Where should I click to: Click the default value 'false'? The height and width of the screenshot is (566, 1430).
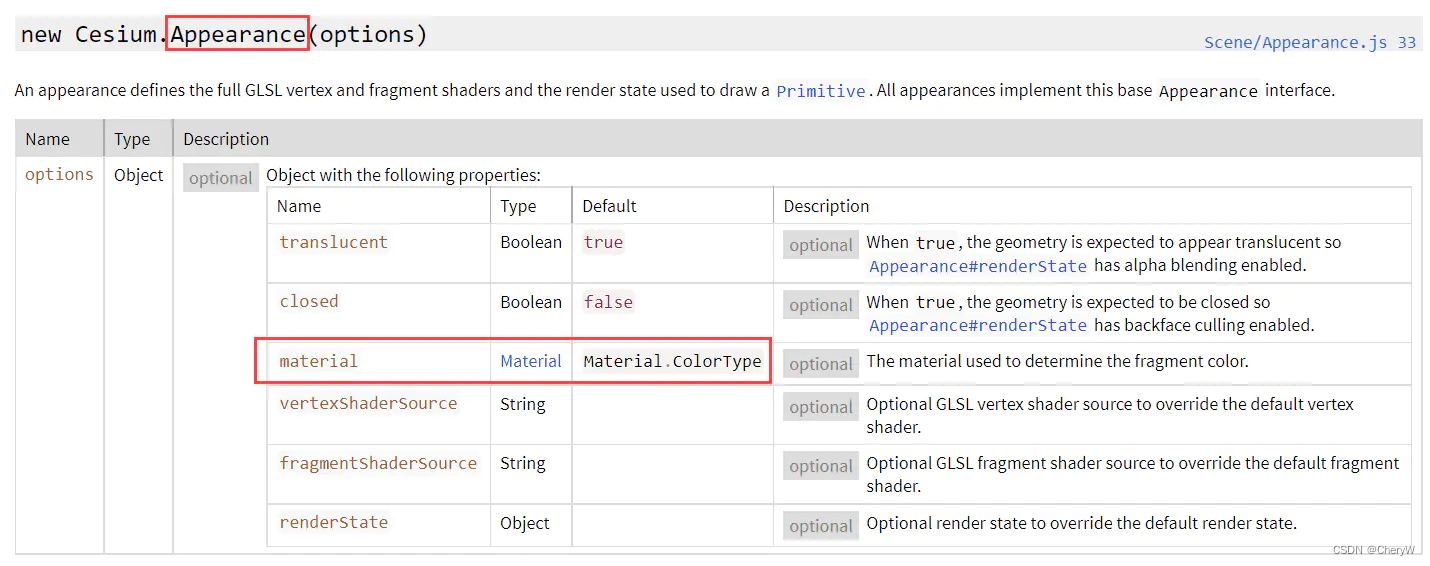click(x=608, y=301)
